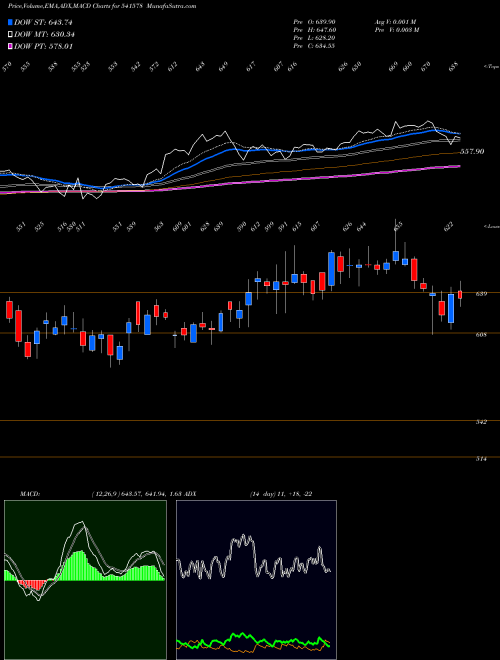Click the tall blue candlestick near 626
Screen dimensions: 500x660
point(332,269)
